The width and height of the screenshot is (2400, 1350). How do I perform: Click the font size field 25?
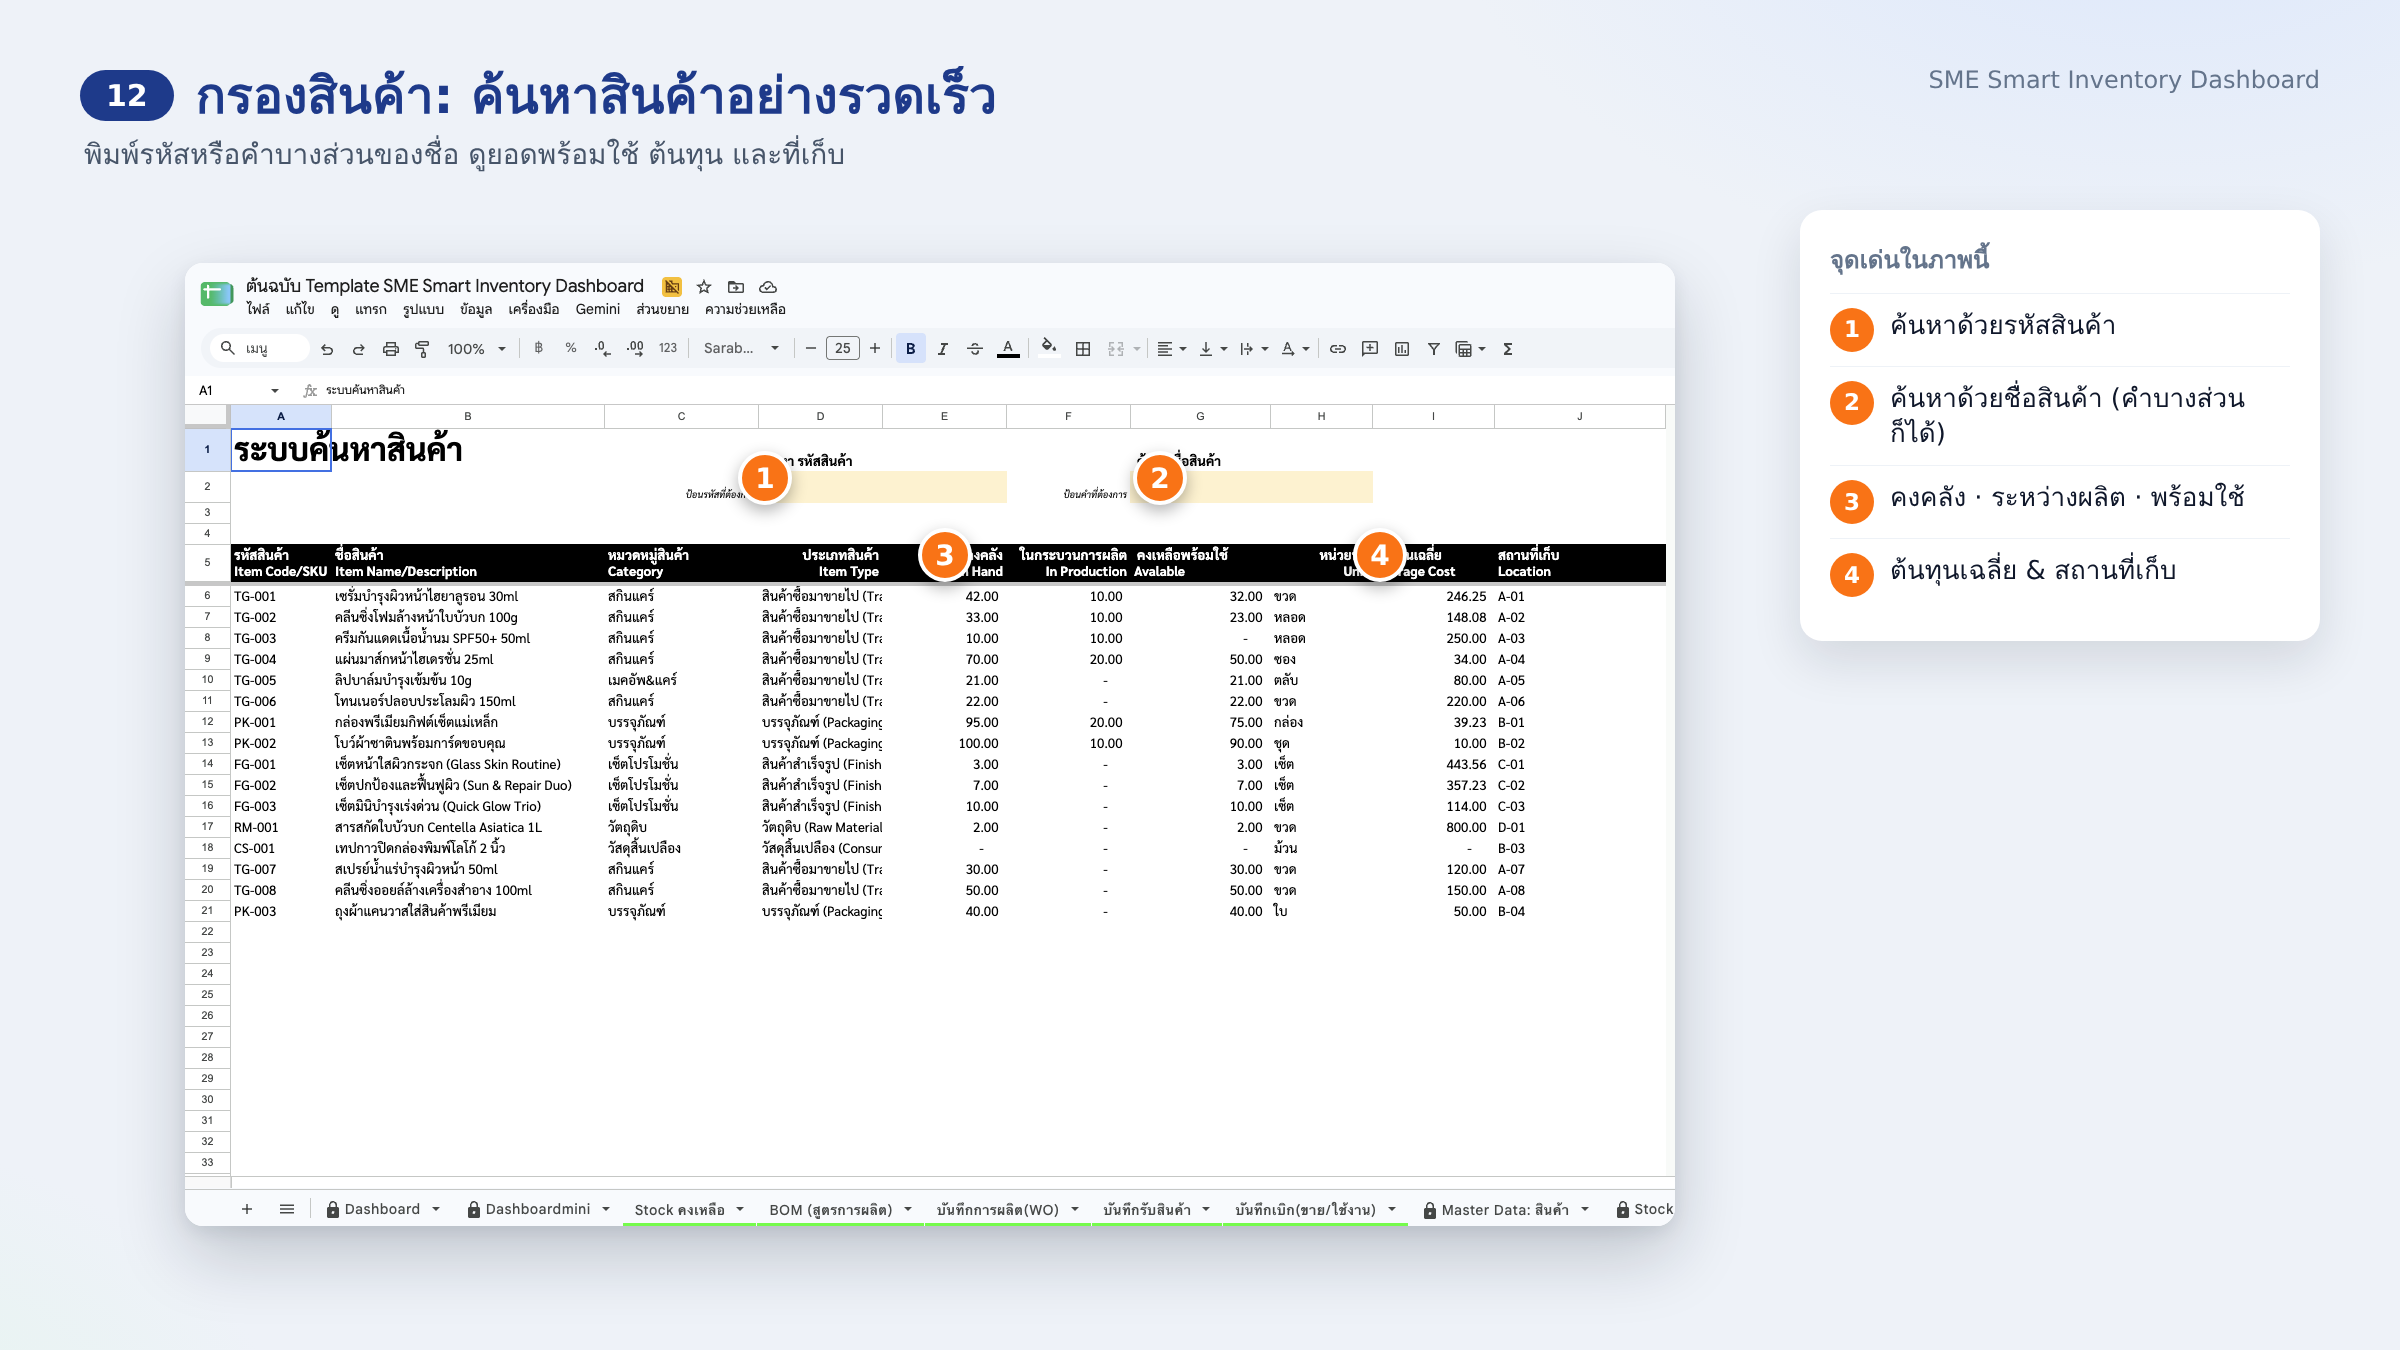843,348
